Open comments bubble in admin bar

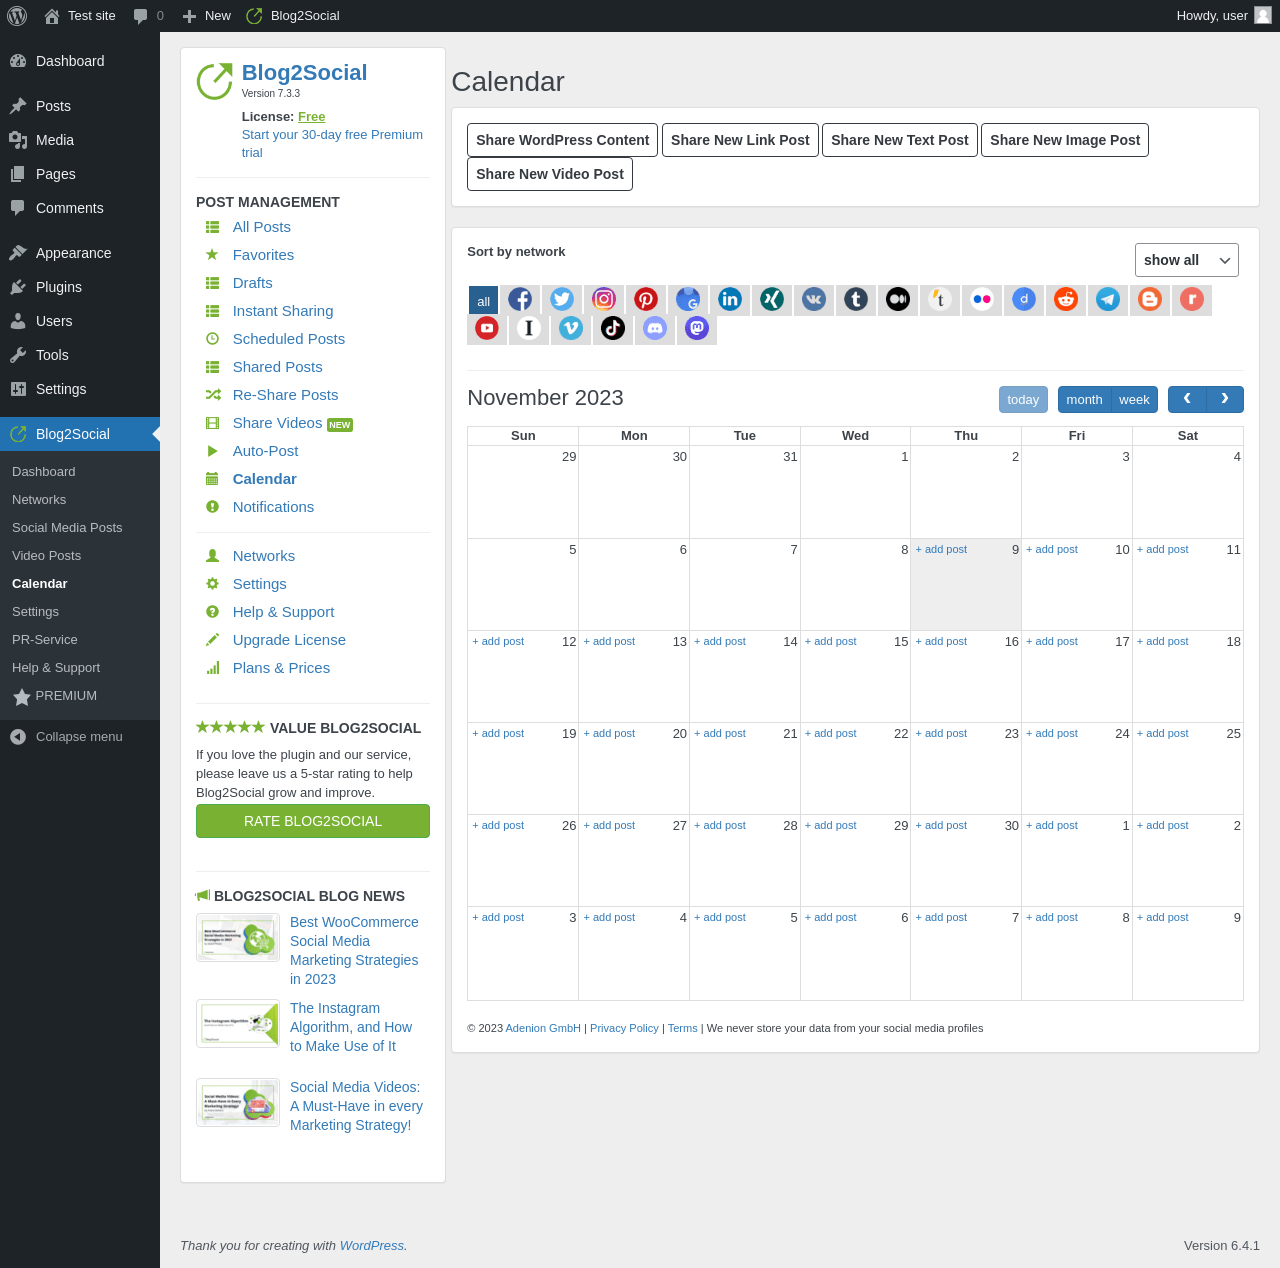tap(148, 16)
